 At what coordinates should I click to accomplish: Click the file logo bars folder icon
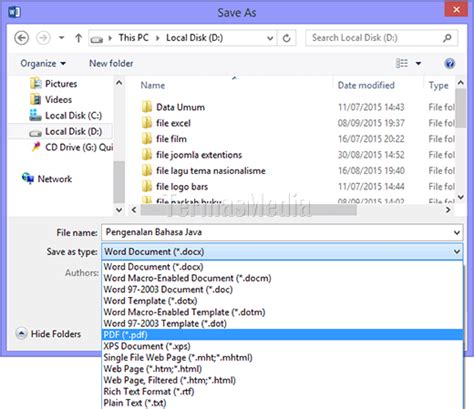[x=147, y=187]
